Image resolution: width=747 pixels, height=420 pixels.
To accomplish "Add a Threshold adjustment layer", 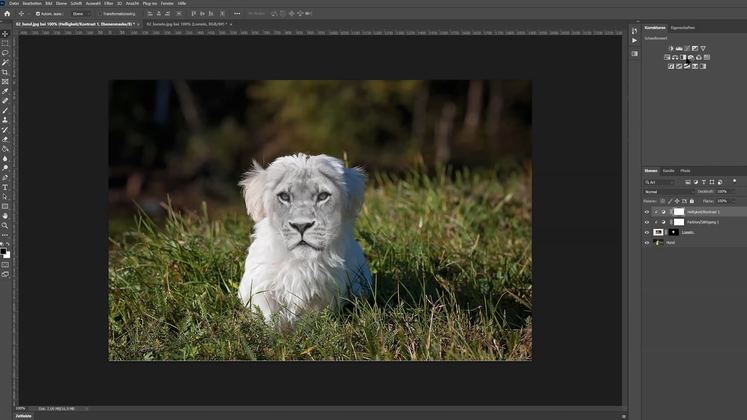I will tap(687, 66).
